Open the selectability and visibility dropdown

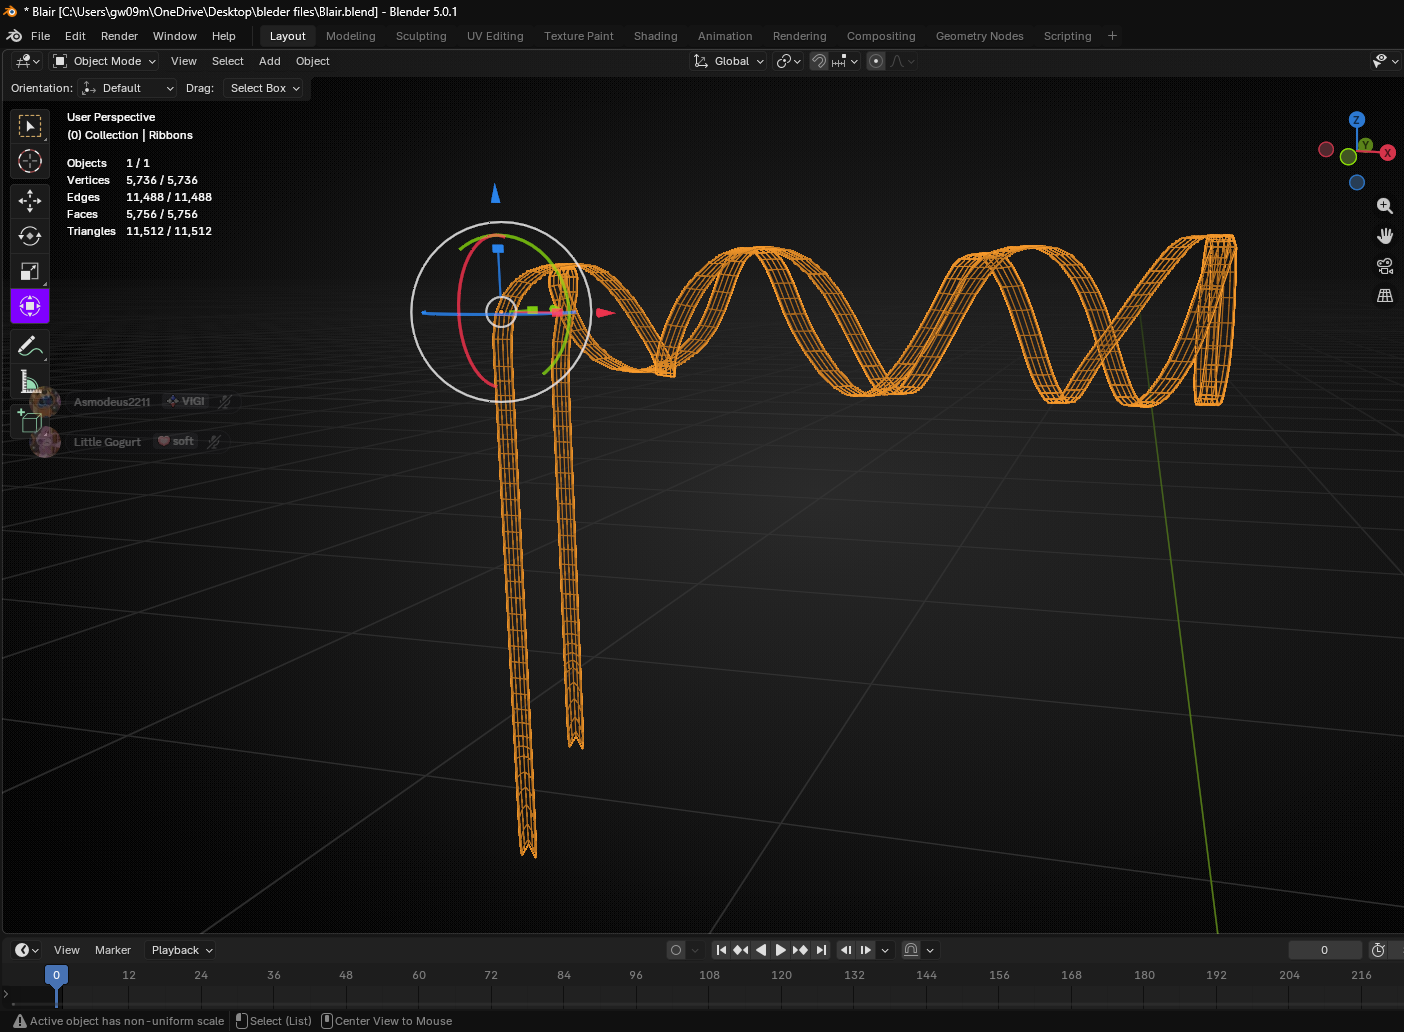1385,61
